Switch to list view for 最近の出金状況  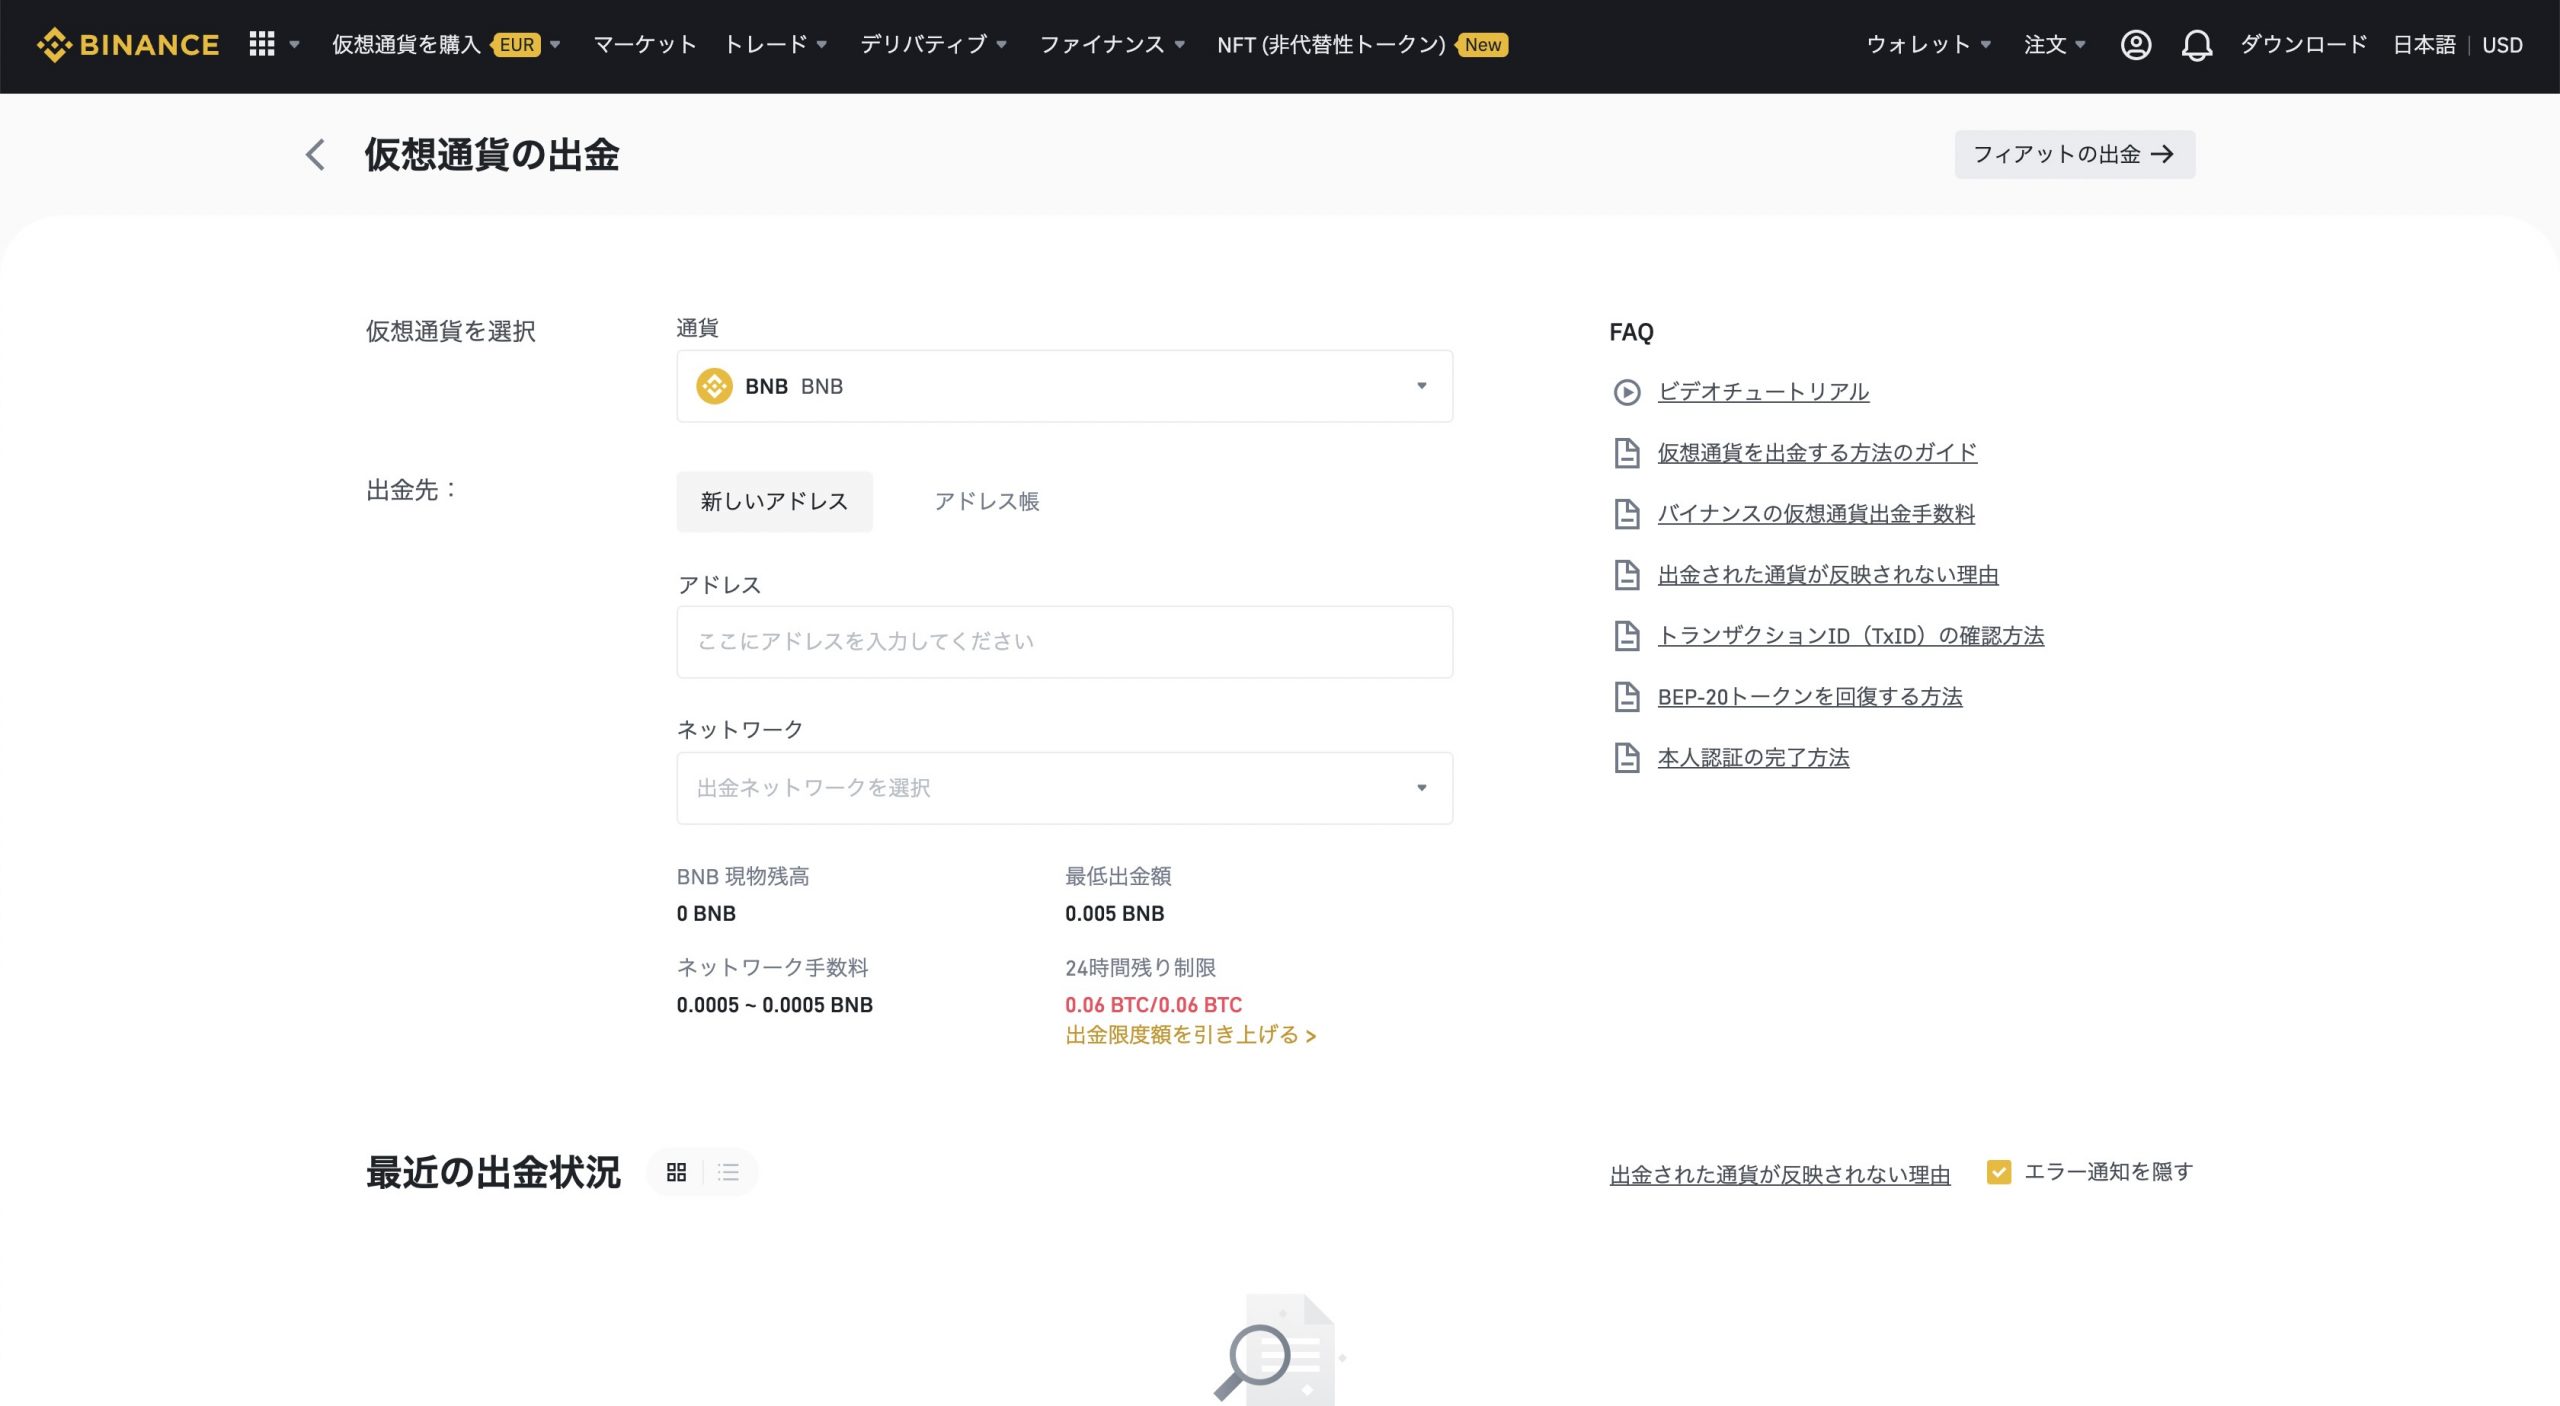click(x=727, y=1172)
